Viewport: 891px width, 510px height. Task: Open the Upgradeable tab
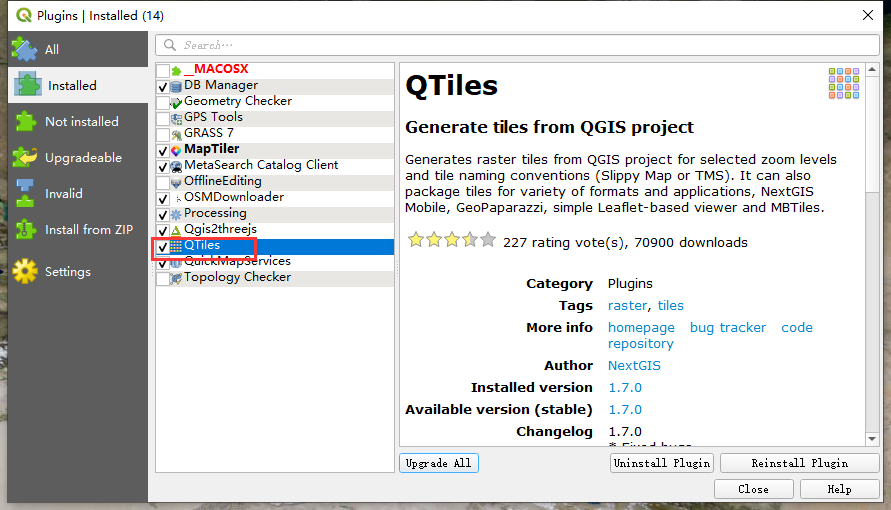78,157
